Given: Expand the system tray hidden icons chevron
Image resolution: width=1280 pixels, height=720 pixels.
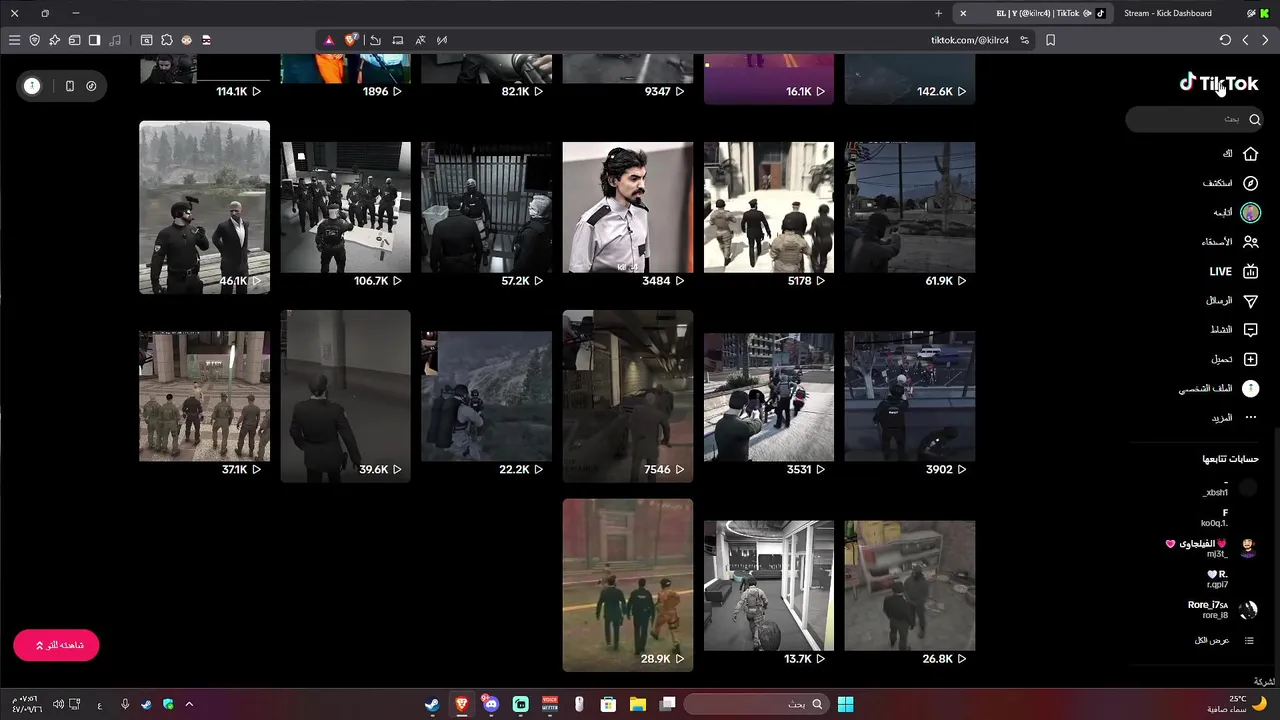Looking at the screenshot, I should [x=189, y=704].
